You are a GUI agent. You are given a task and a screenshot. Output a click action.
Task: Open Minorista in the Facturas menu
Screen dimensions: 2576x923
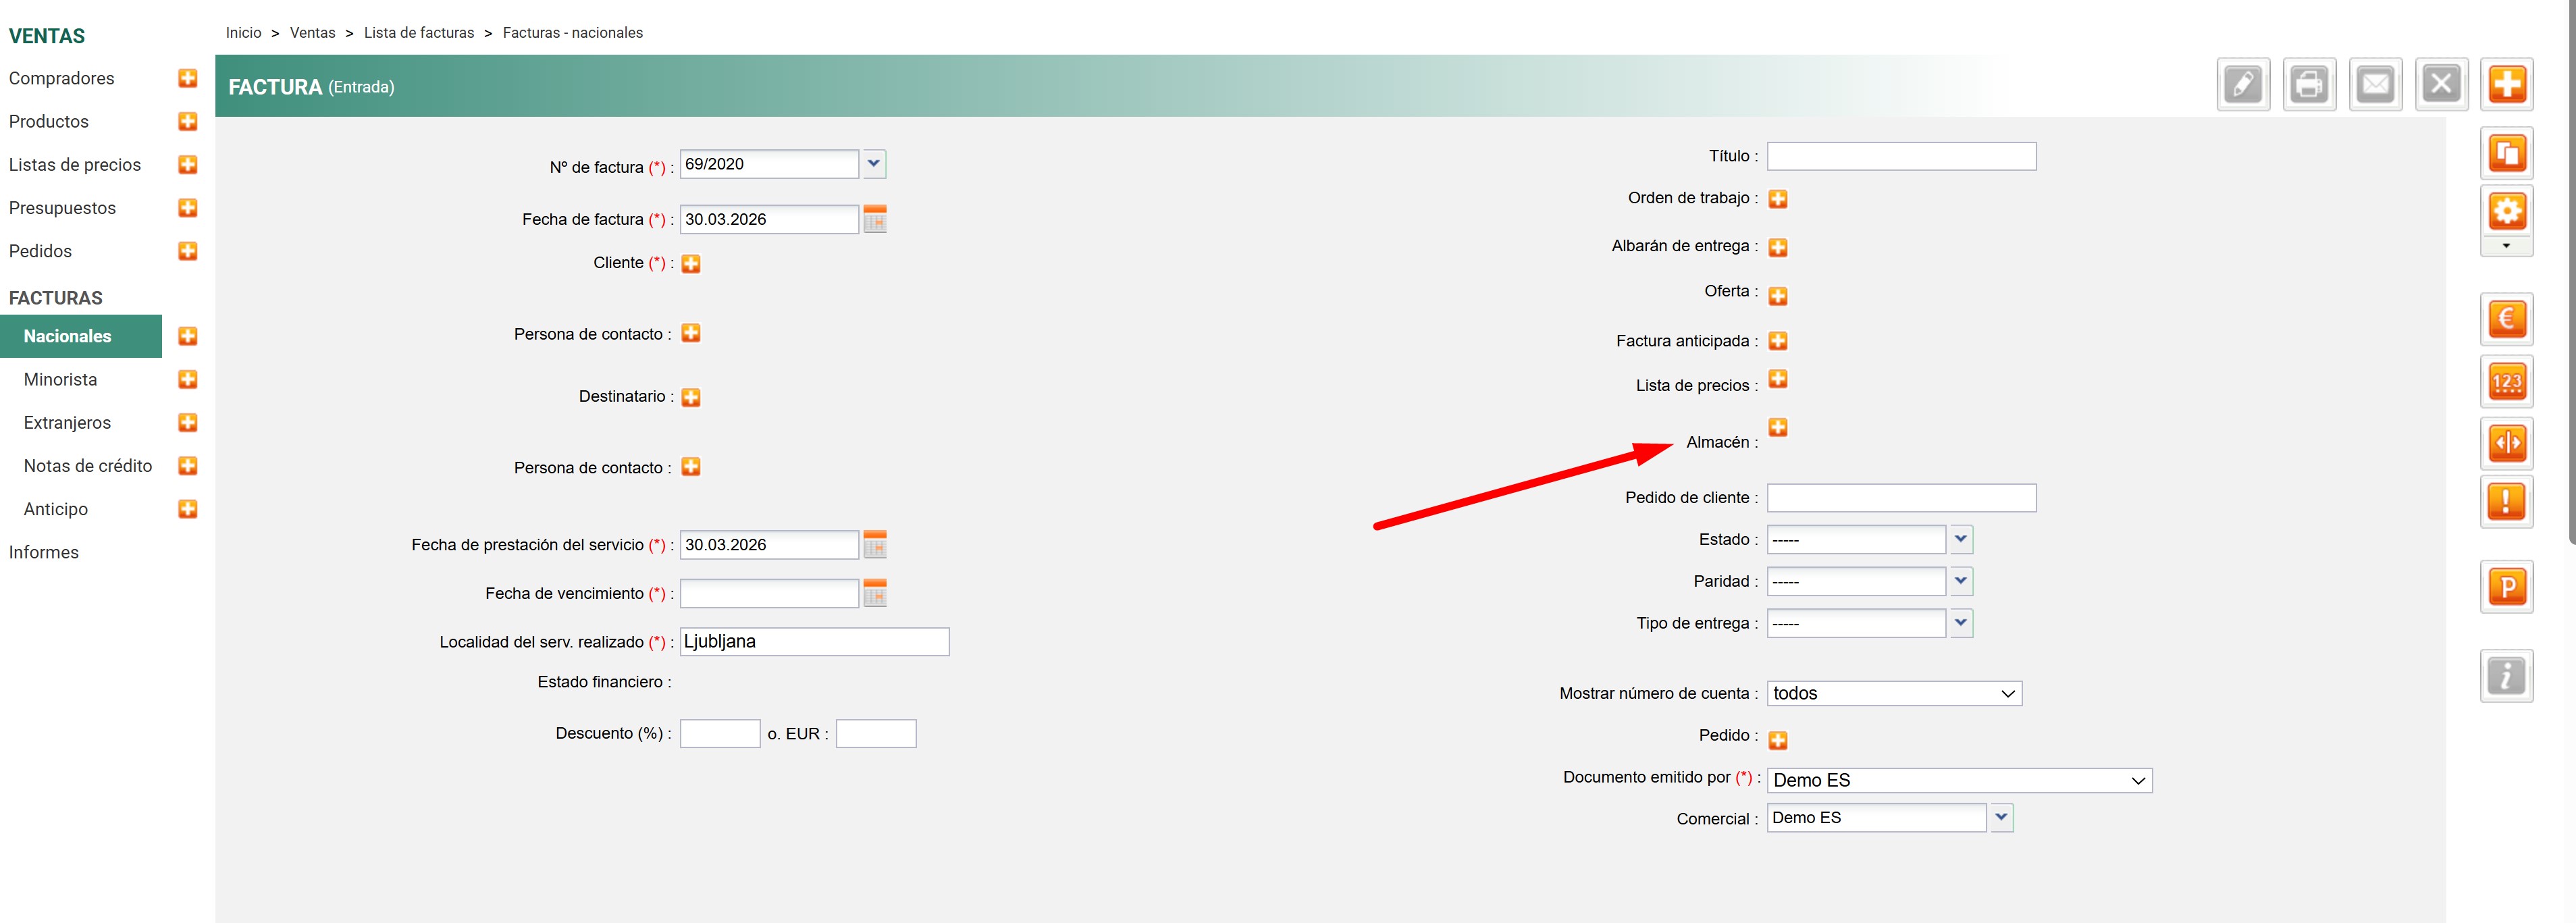click(61, 380)
